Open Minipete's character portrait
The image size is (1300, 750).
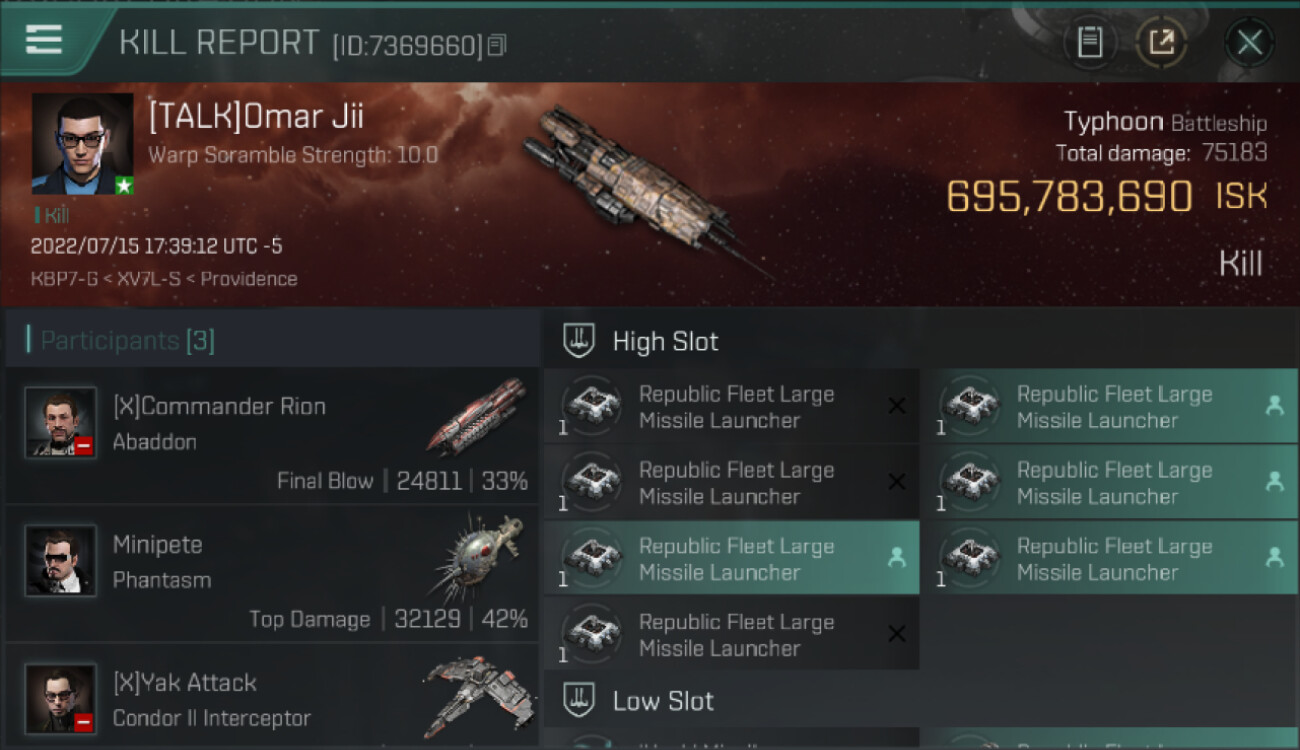click(61, 560)
